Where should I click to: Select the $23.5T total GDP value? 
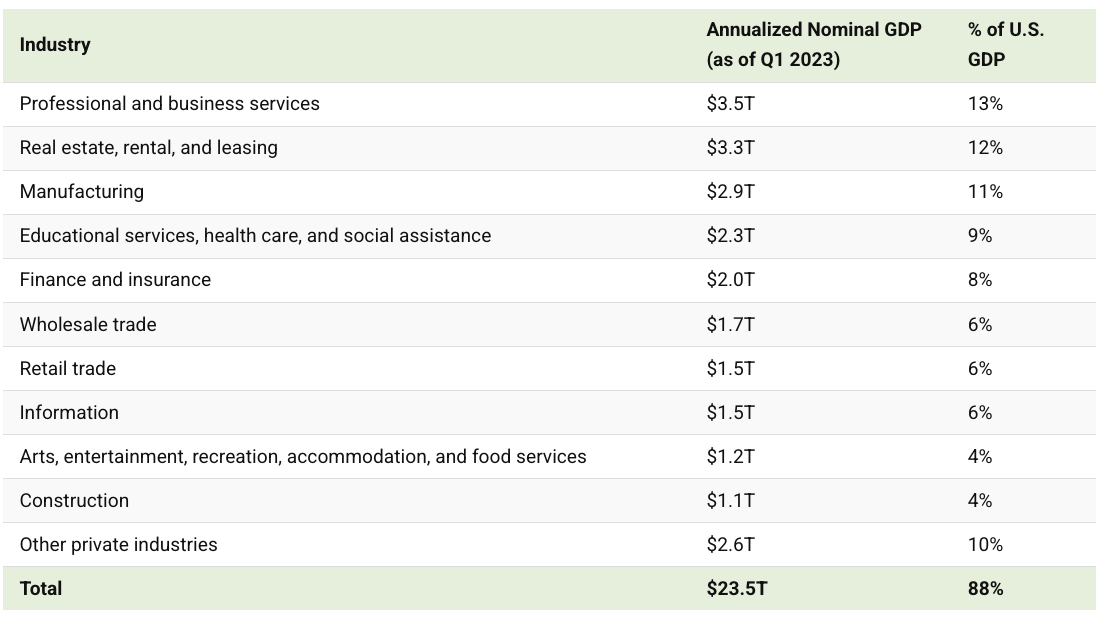point(737,589)
